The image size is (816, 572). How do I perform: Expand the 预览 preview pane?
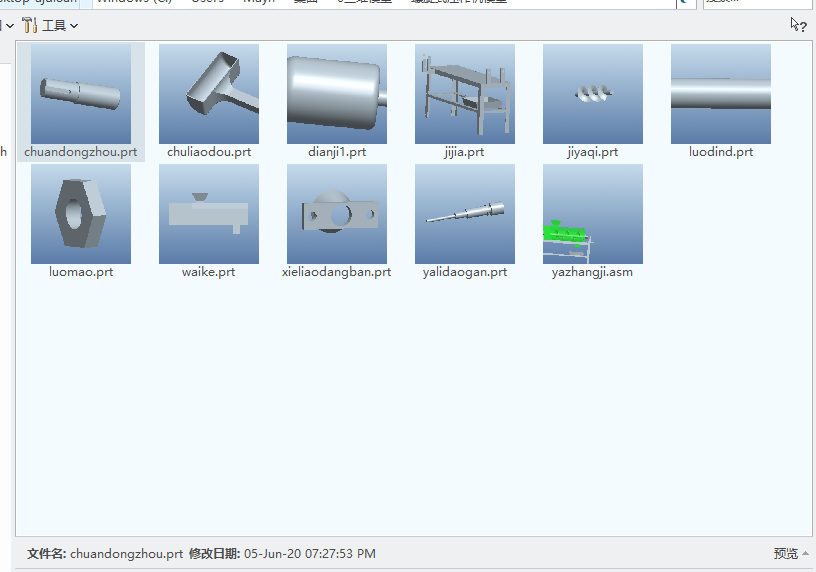click(790, 553)
